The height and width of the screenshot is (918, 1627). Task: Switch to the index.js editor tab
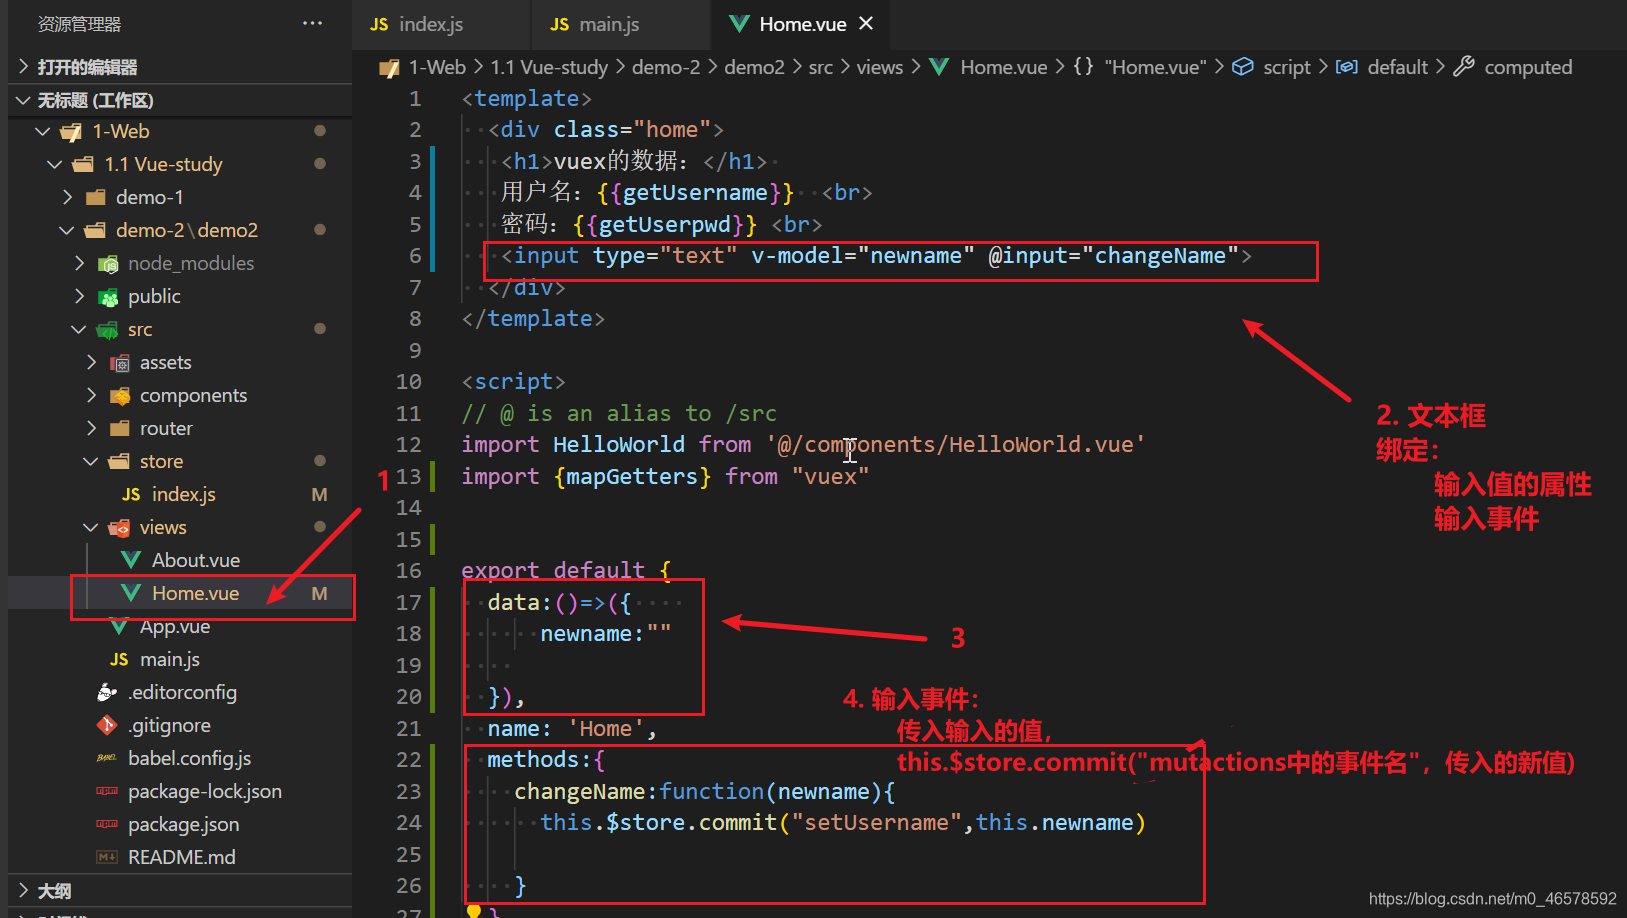[x=430, y=24]
